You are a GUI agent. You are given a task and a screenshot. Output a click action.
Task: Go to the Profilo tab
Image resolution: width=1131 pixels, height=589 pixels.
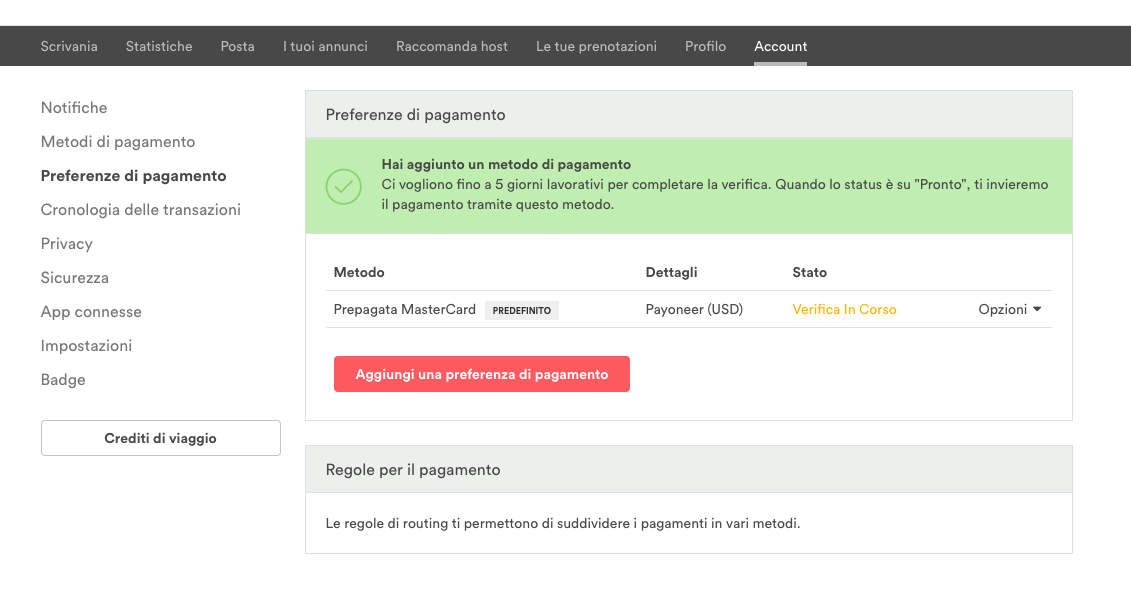[705, 46]
